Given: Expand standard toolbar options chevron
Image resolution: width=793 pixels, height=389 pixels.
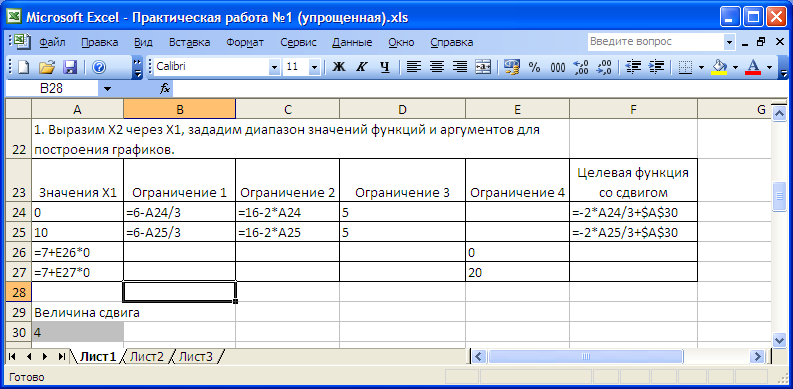Looking at the screenshot, I should pos(138,67).
